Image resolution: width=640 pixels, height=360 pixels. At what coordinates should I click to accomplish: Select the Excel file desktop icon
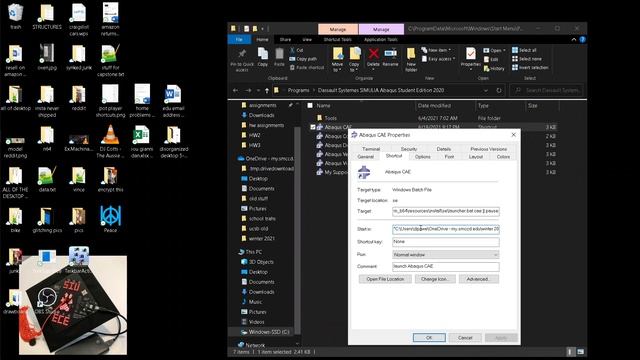tap(141, 142)
